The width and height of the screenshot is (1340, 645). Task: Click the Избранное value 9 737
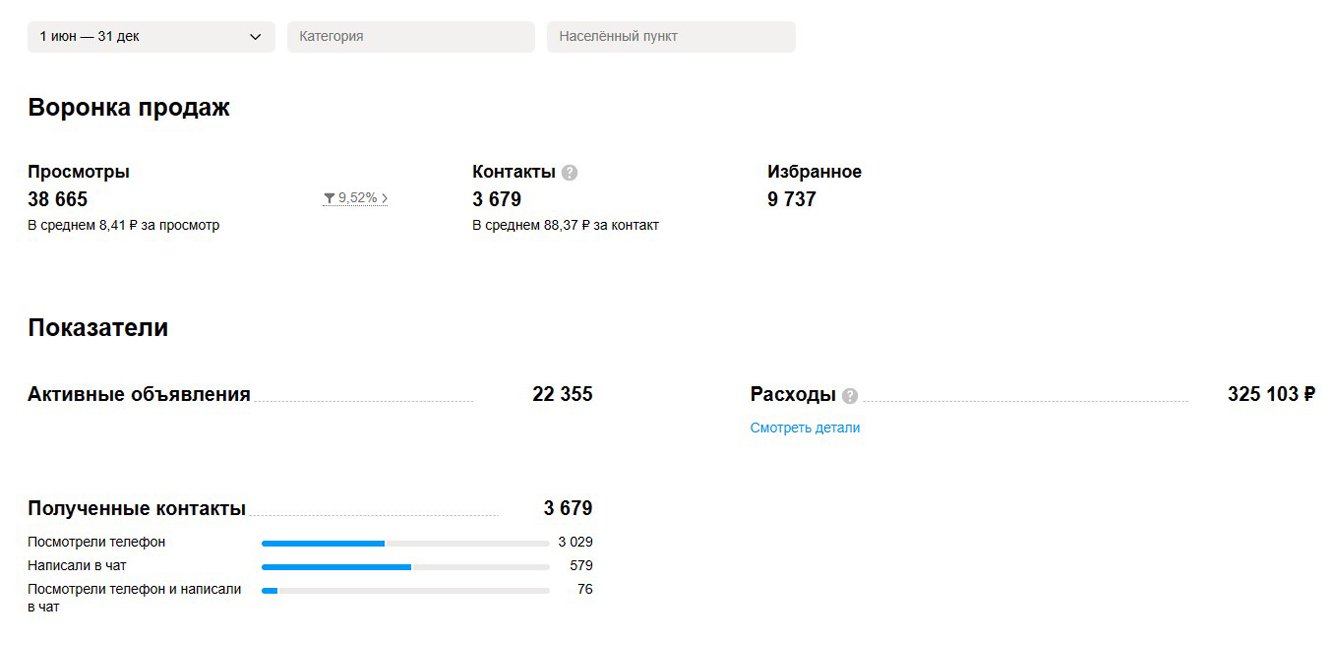[x=792, y=199]
